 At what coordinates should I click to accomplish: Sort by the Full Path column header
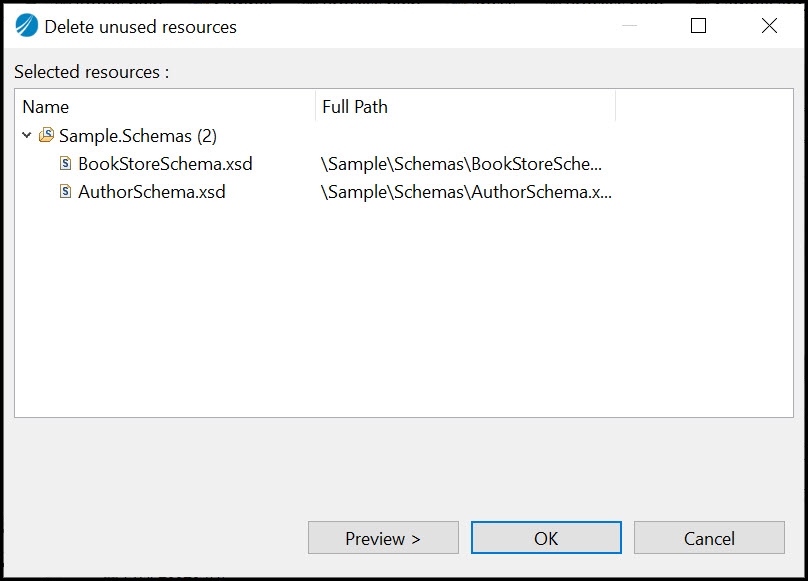(x=465, y=107)
